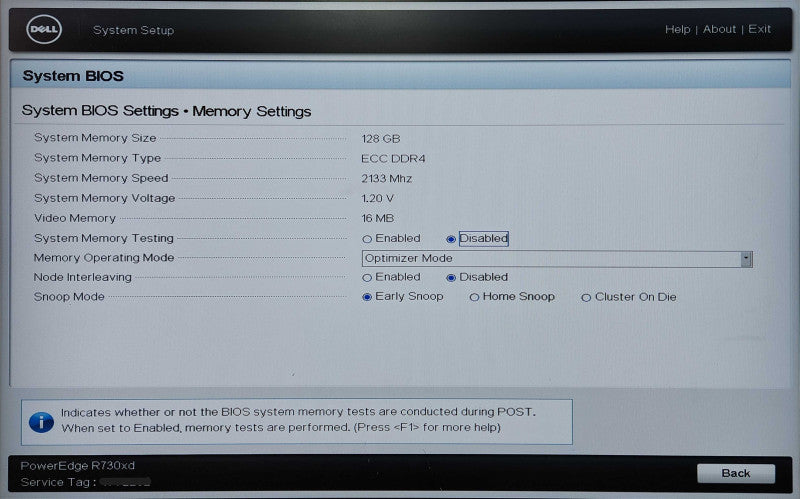Click the ECC DDR4 value

[x=393, y=159]
